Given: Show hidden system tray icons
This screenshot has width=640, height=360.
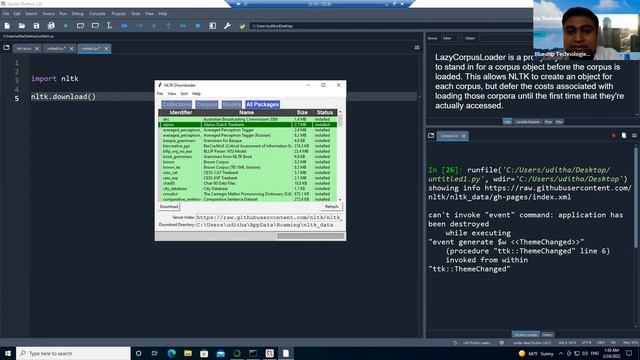Looking at the screenshot, I should point(560,353).
